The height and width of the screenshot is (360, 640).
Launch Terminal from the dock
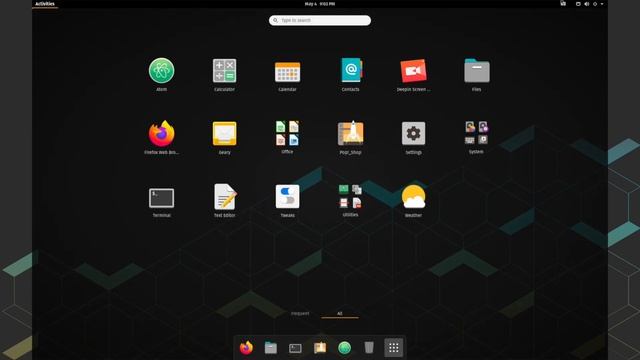coord(295,348)
